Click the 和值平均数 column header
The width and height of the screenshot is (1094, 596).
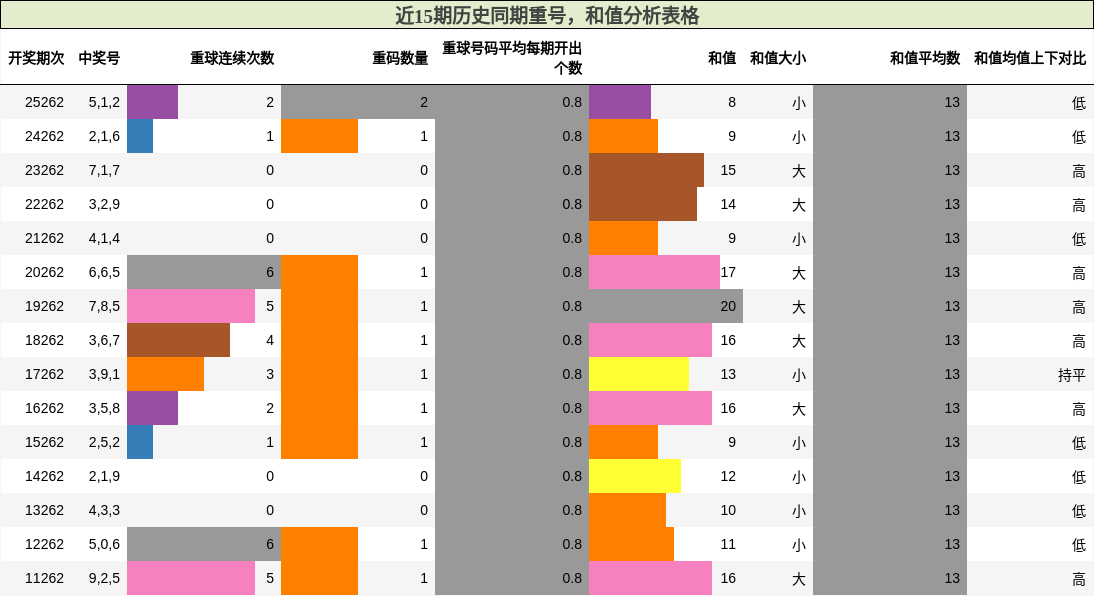tap(925, 58)
